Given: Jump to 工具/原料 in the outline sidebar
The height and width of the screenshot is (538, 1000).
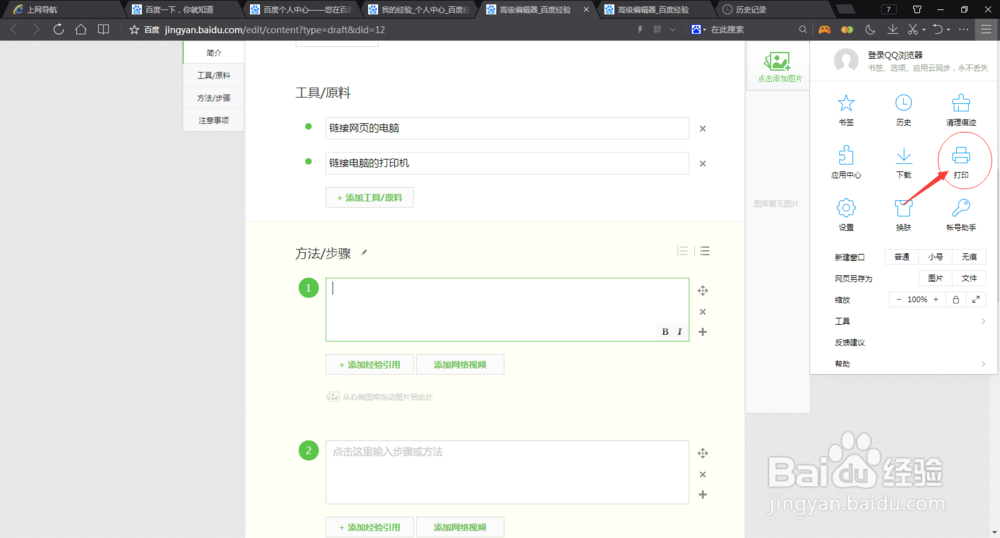Looking at the screenshot, I should click(x=214, y=75).
